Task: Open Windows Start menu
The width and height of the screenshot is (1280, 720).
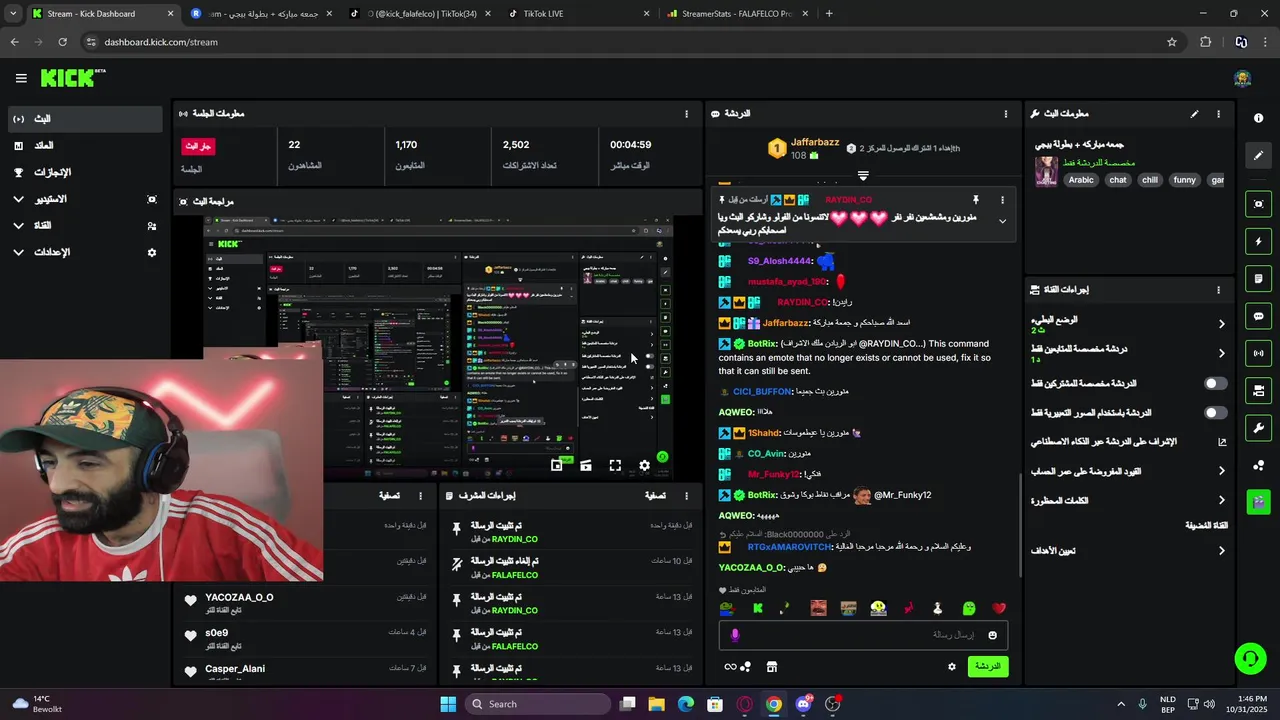Action: pyautogui.click(x=448, y=704)
